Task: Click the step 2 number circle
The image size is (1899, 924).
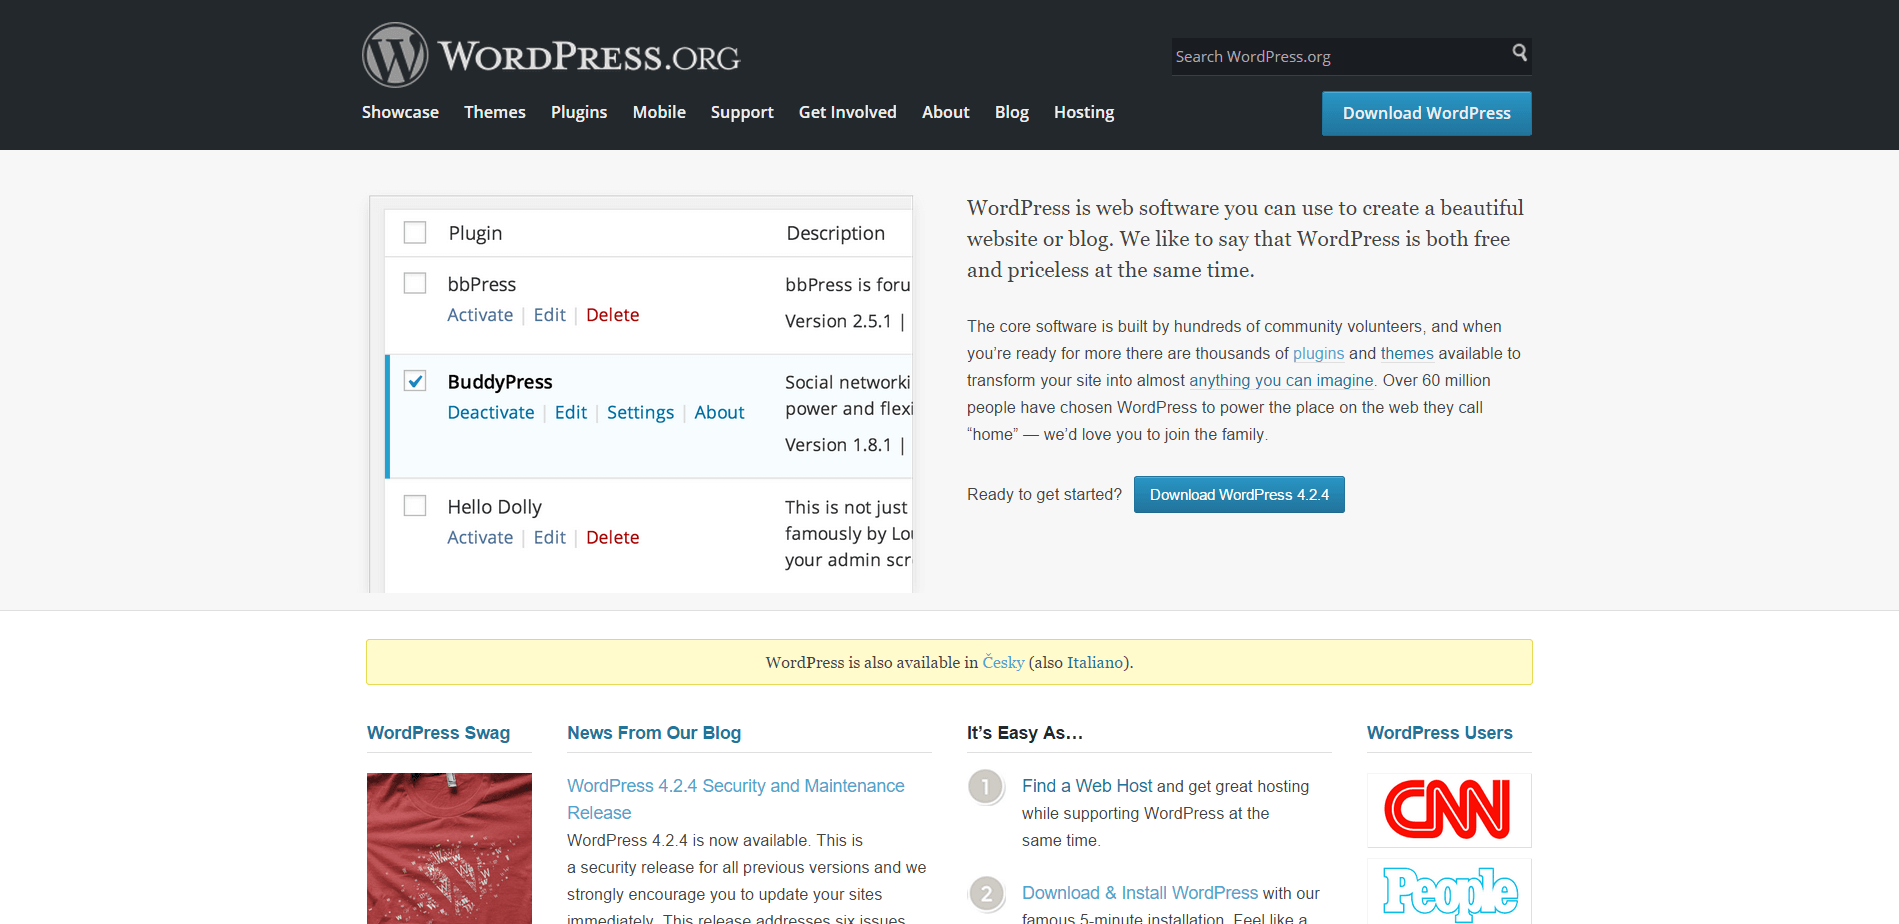Action: tap(986, 893)
